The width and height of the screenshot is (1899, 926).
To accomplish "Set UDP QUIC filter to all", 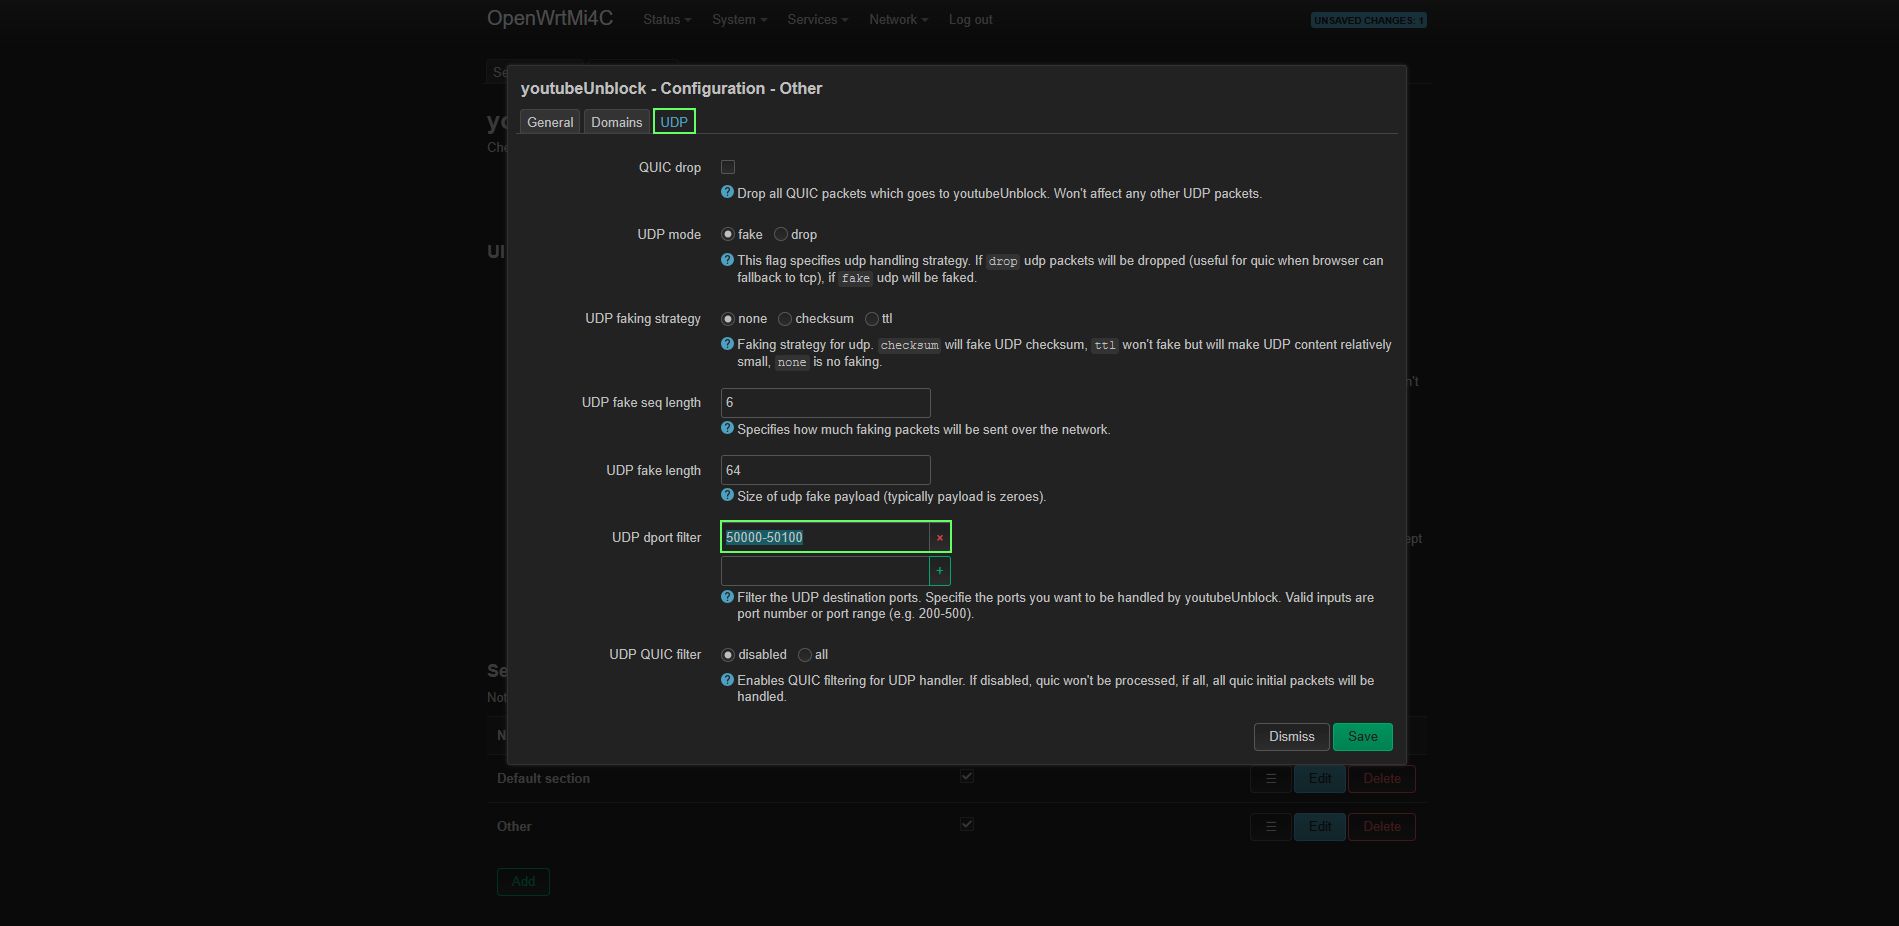I will 805,655.
